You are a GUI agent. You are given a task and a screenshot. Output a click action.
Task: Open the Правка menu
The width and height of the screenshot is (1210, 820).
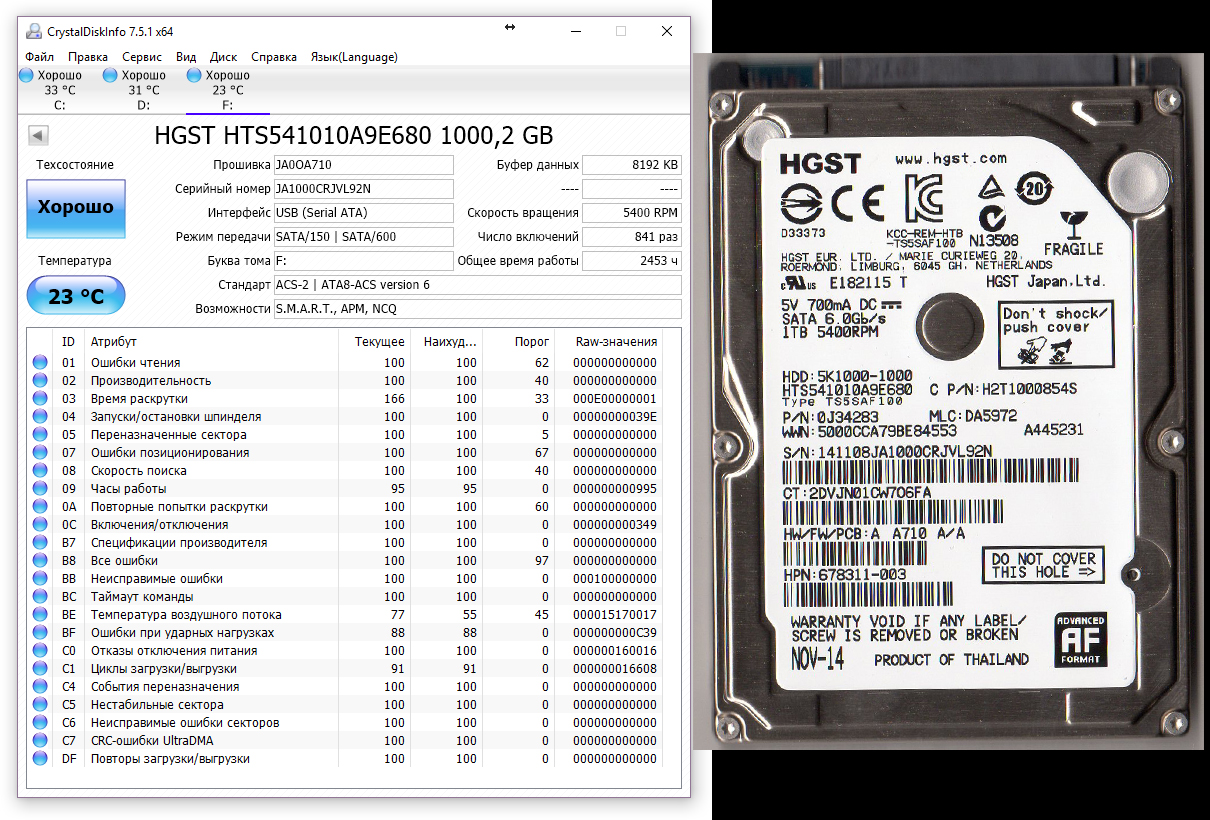click(88, 57)
